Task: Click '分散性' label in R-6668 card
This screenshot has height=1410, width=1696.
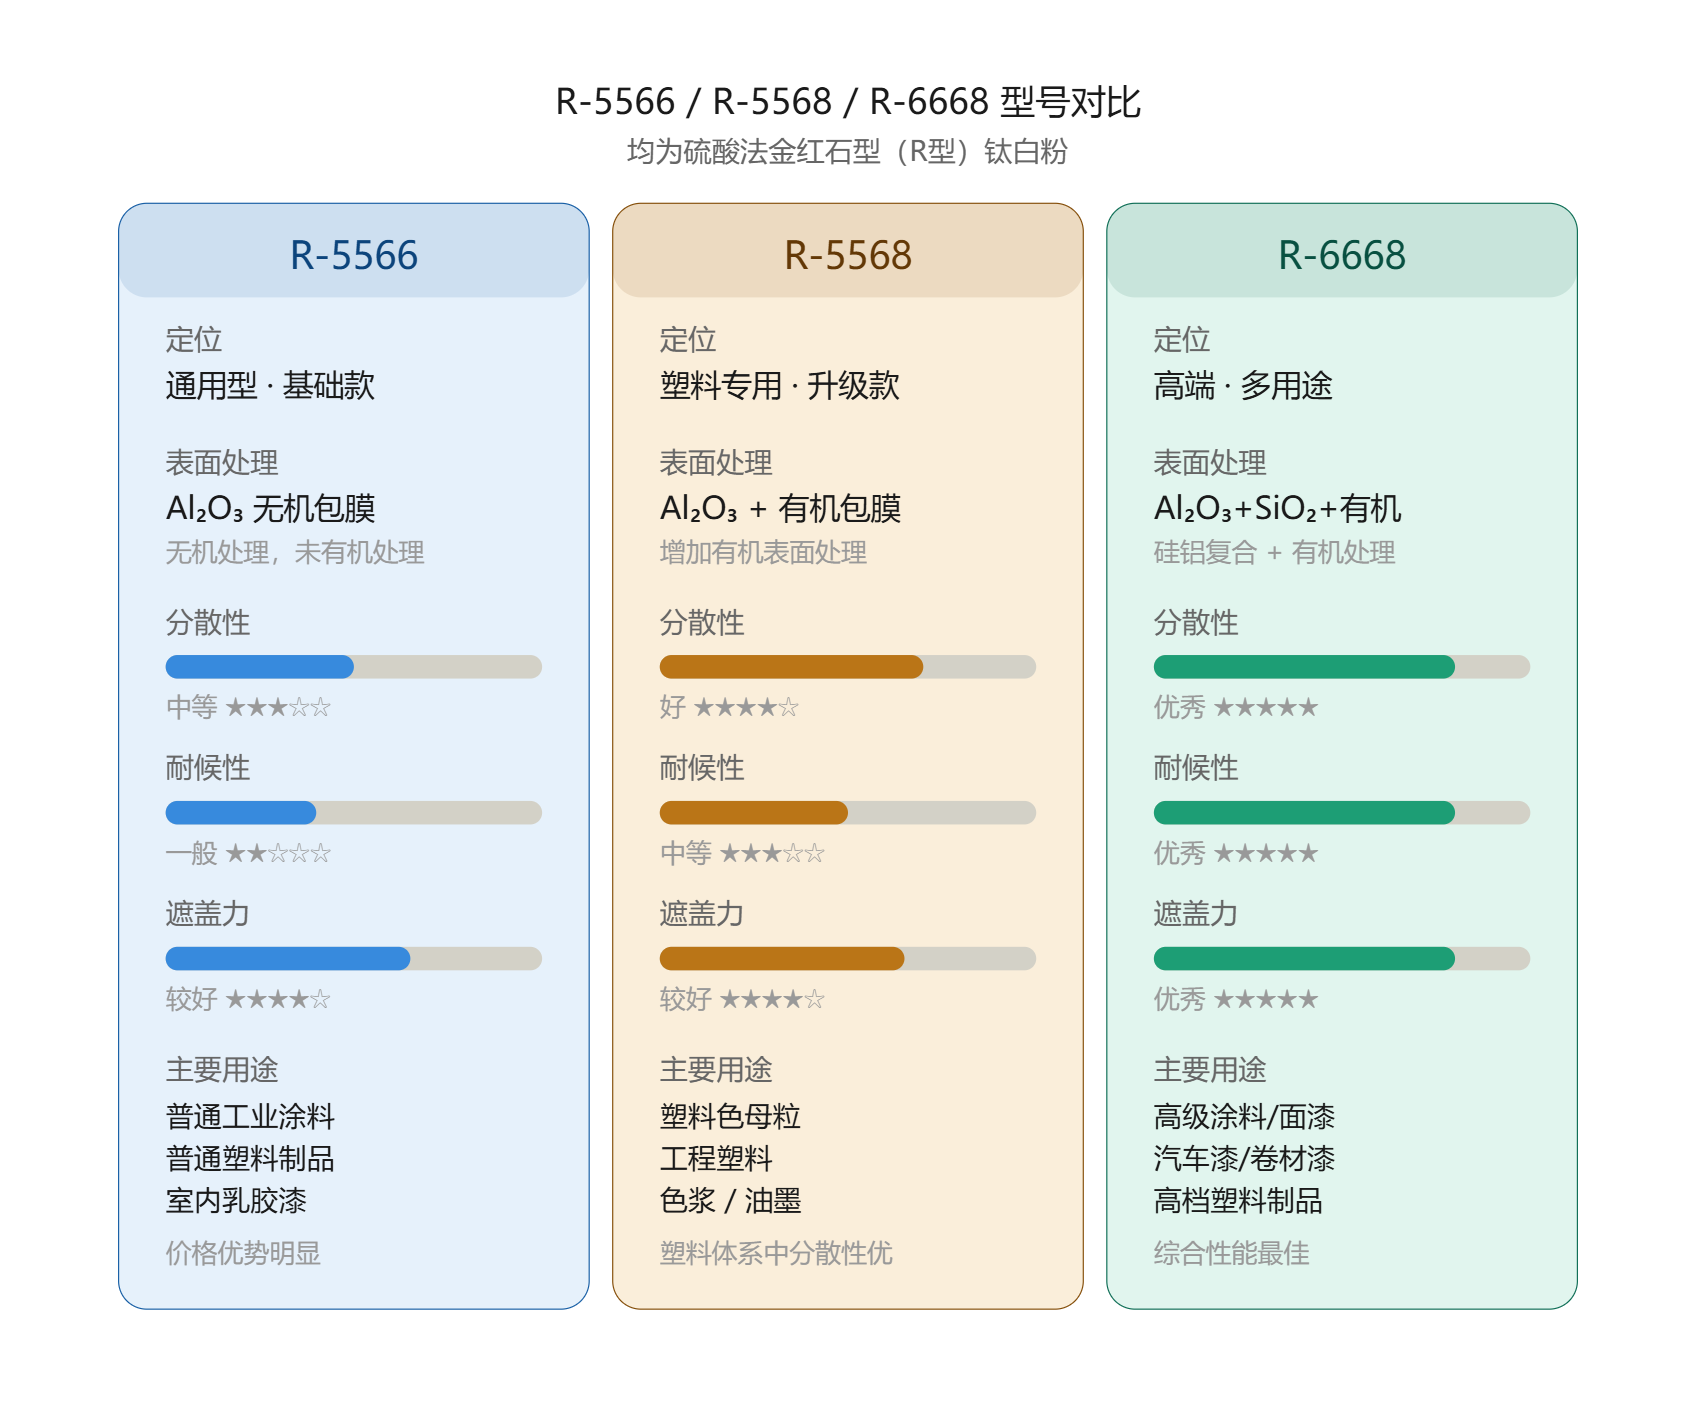Action: pyautogui.click(x=1196, y=623)
